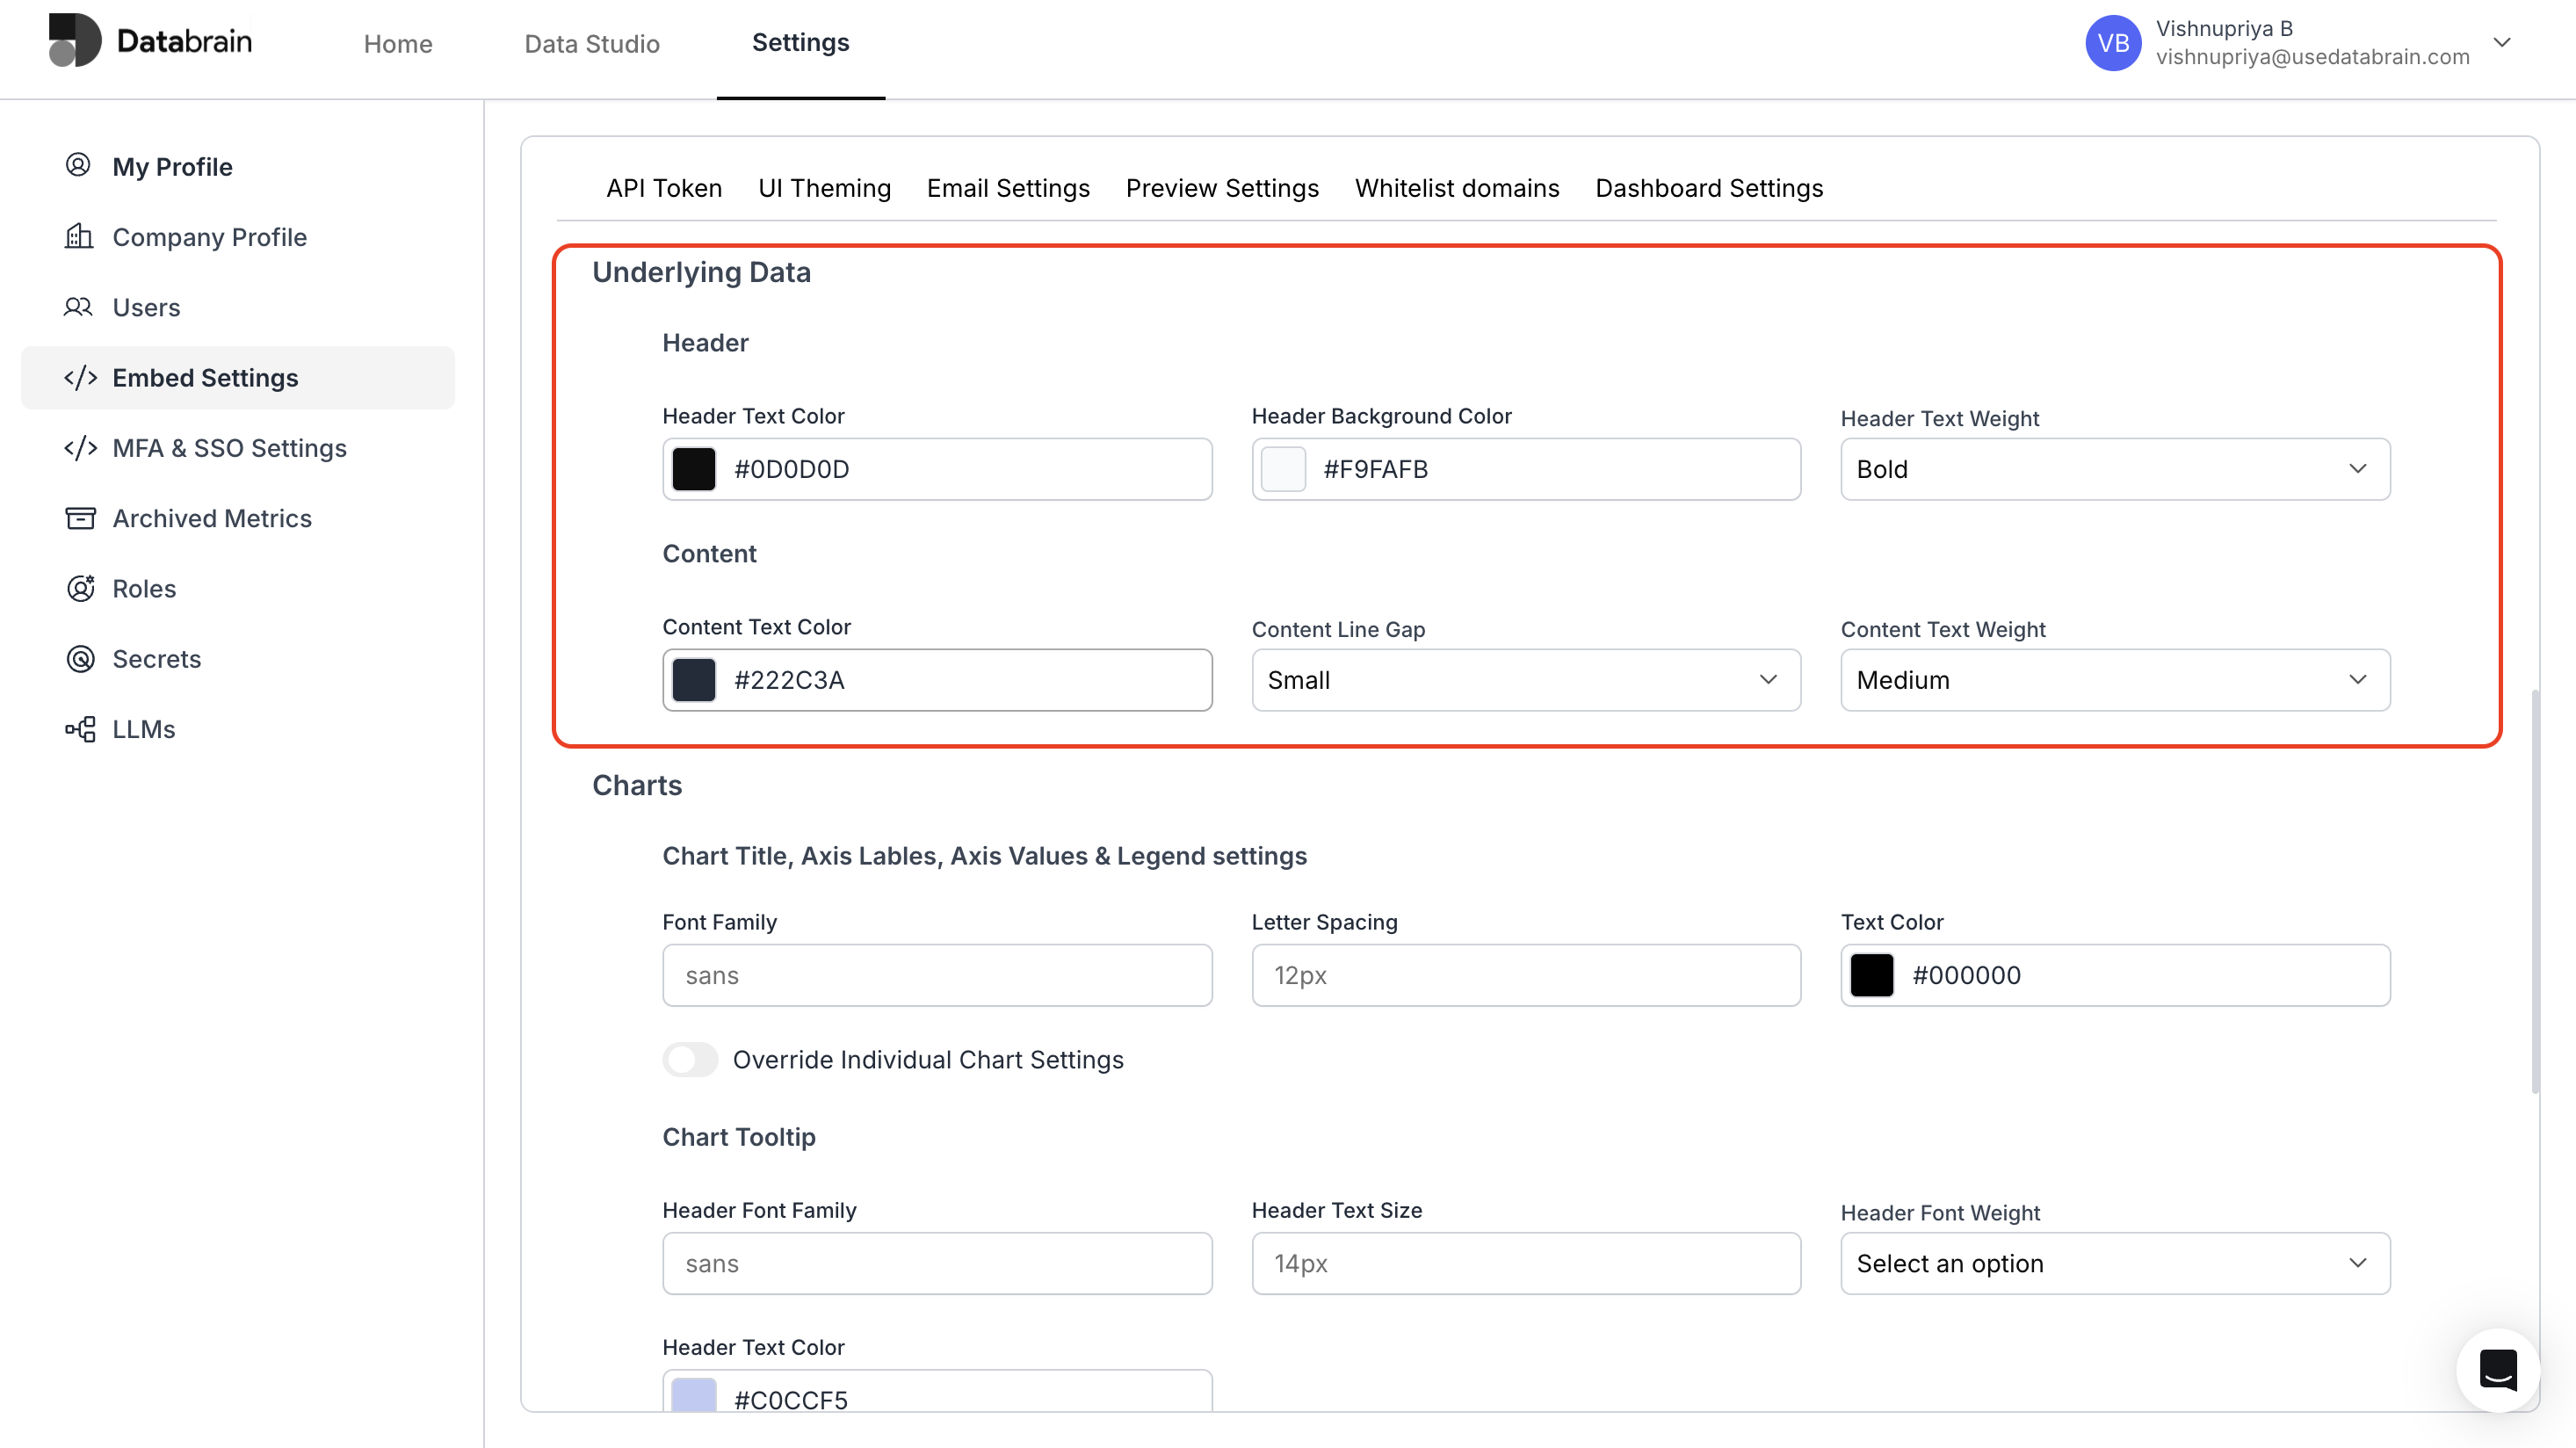Expand the user account menu chevron
The width and height of the screenshot is (2576, 1448).
[x=2502, y=42]
